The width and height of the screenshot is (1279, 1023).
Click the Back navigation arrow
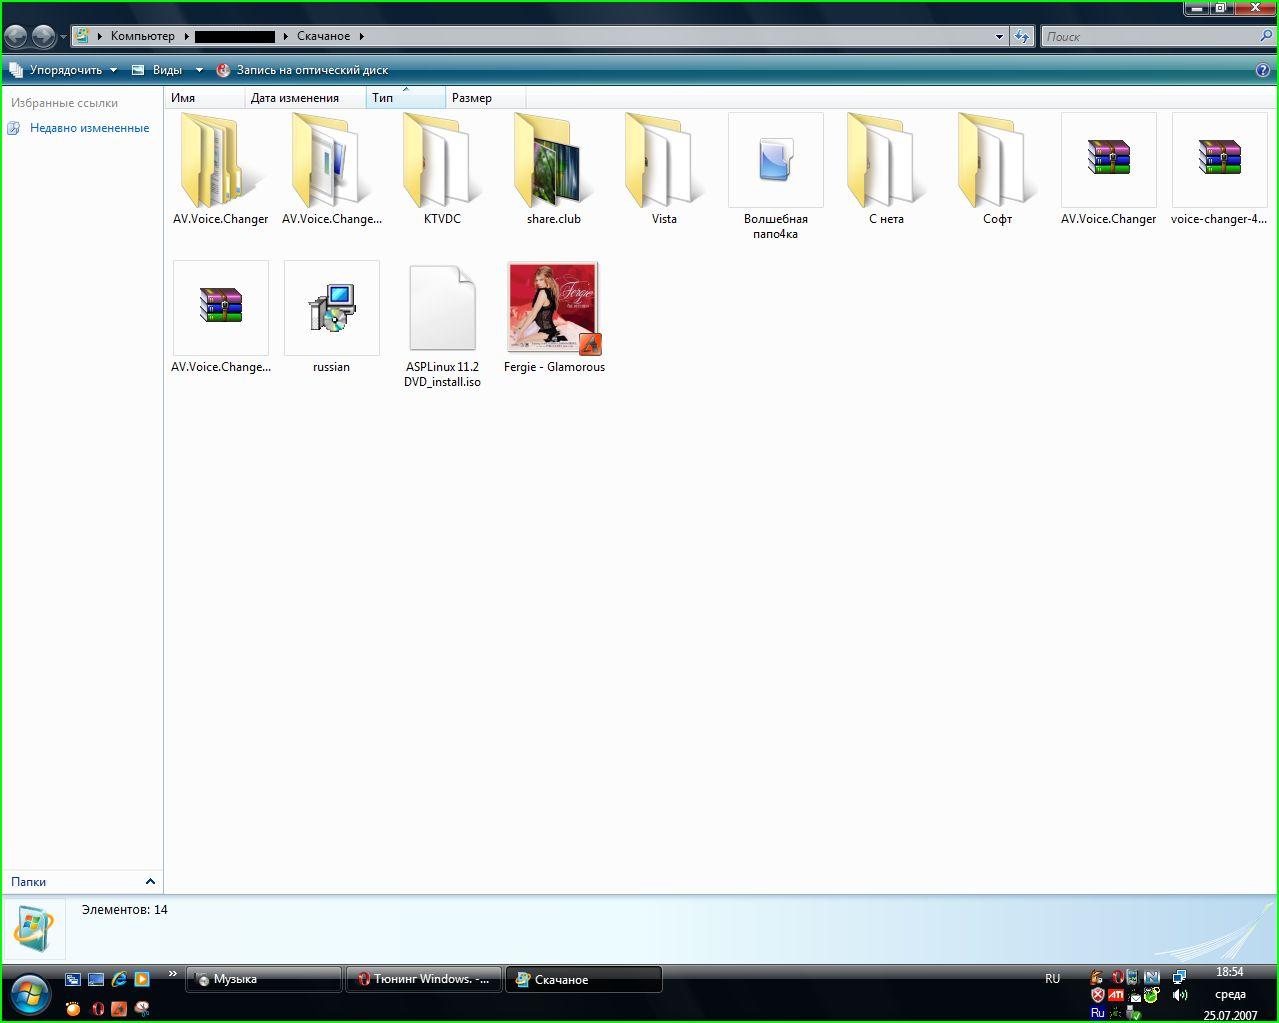point(16,37)
